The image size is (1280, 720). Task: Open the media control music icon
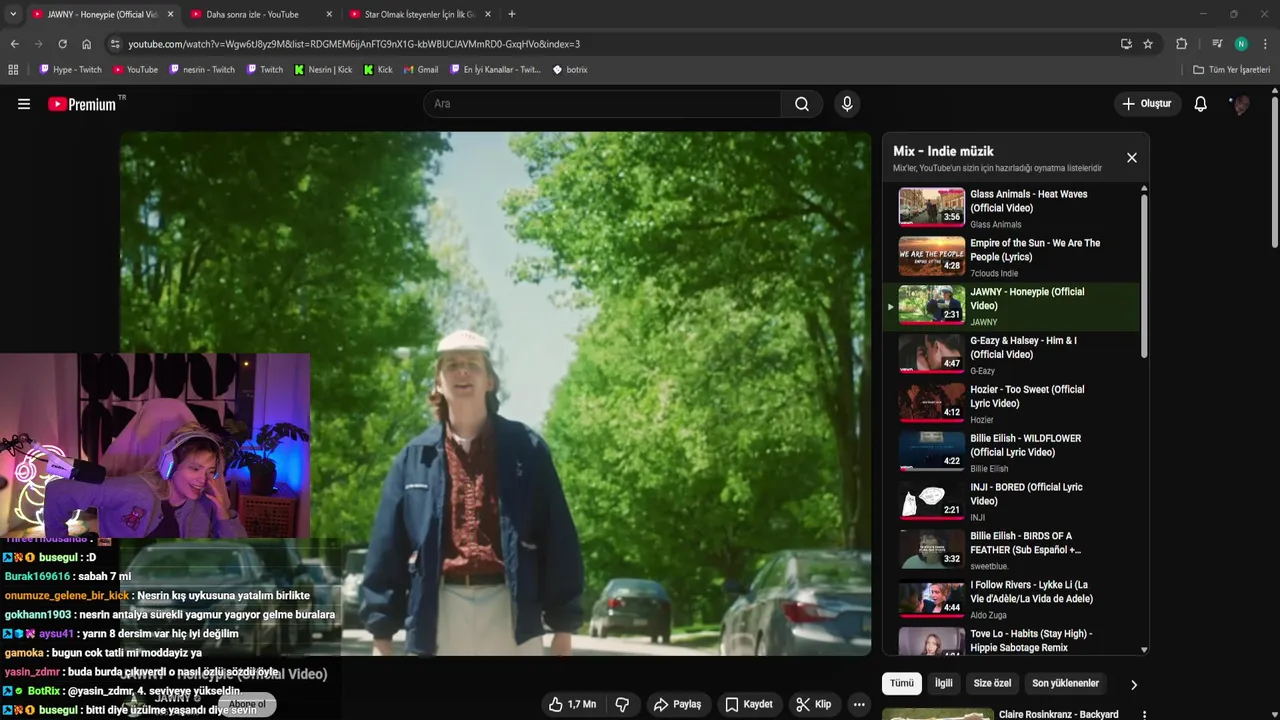click(x=1216, y=44)
